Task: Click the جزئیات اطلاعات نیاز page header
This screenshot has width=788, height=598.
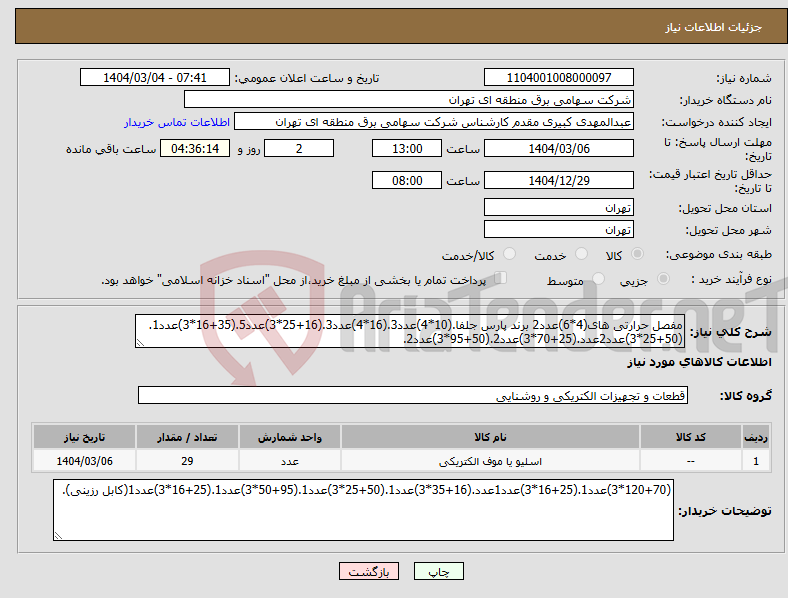Action: tap(714, 27)
